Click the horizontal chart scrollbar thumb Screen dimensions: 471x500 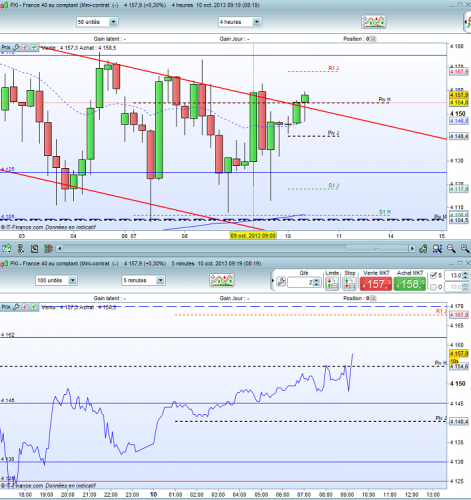377,248
